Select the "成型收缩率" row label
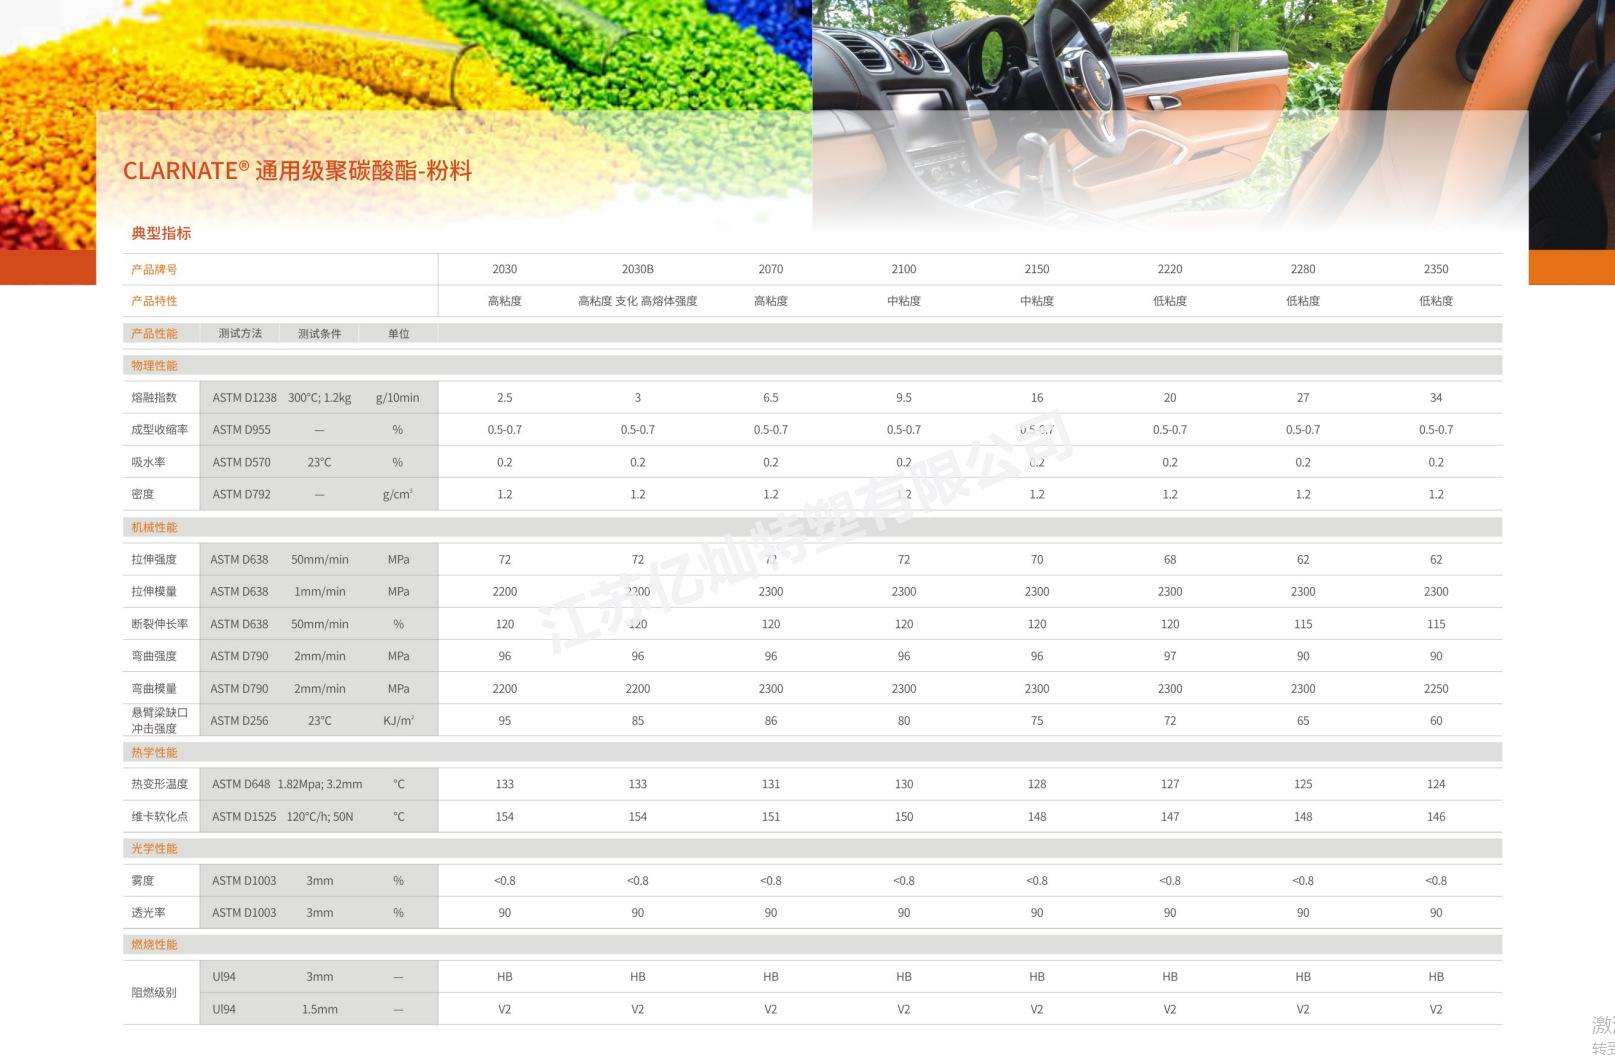This screenshot has width=1615, height=1062. tap(160, 430)
